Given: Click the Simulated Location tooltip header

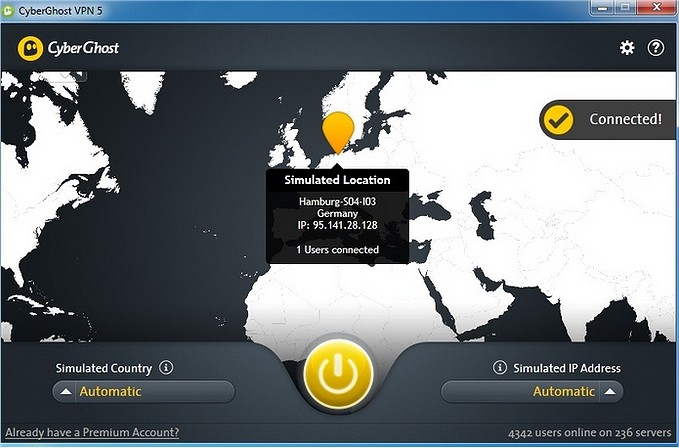Looking at the screenshot, I should pyautogui.click(x=337, y=180).
